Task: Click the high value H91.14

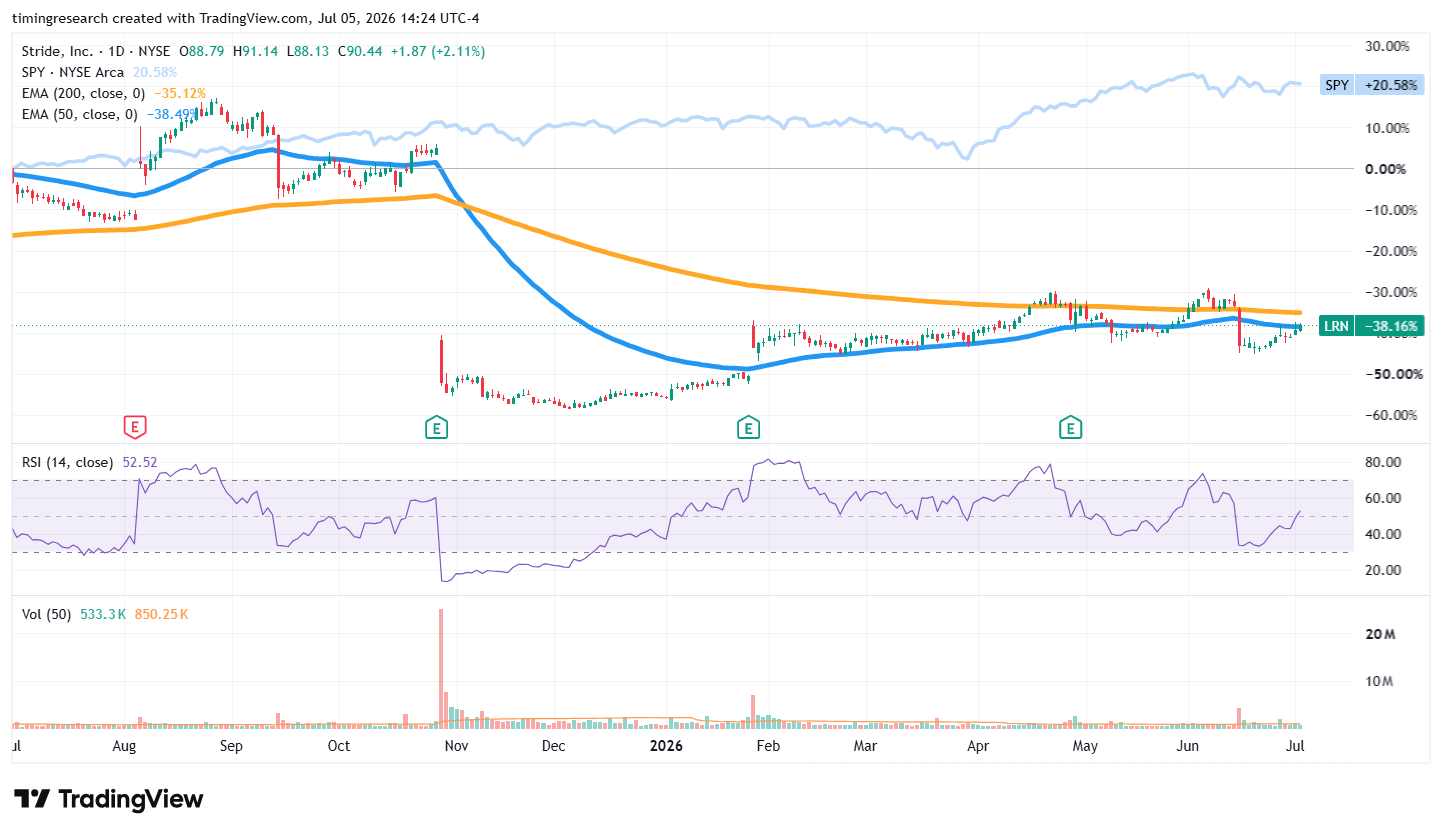Action: coord(255,51)
